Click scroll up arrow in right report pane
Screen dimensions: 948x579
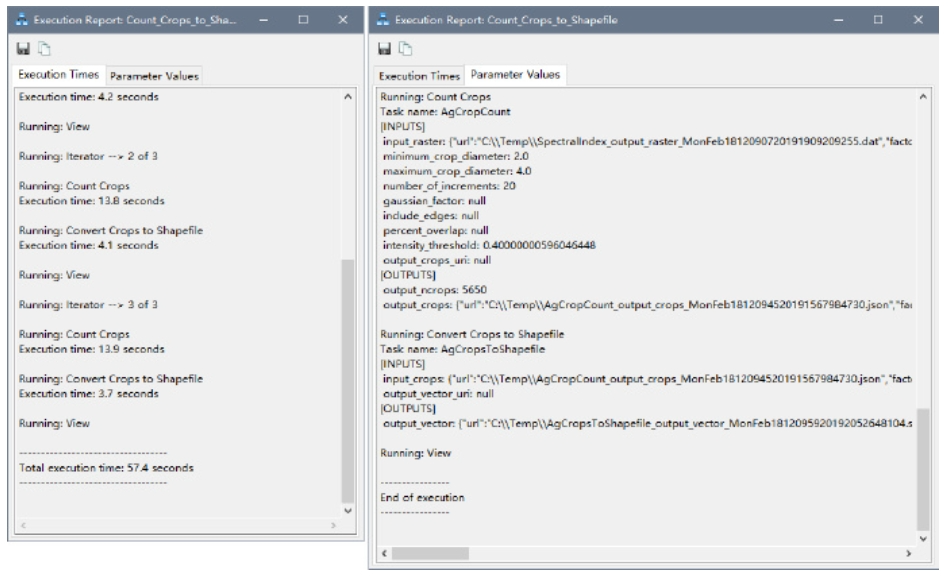pyautogui.click(x=923, y=97)
